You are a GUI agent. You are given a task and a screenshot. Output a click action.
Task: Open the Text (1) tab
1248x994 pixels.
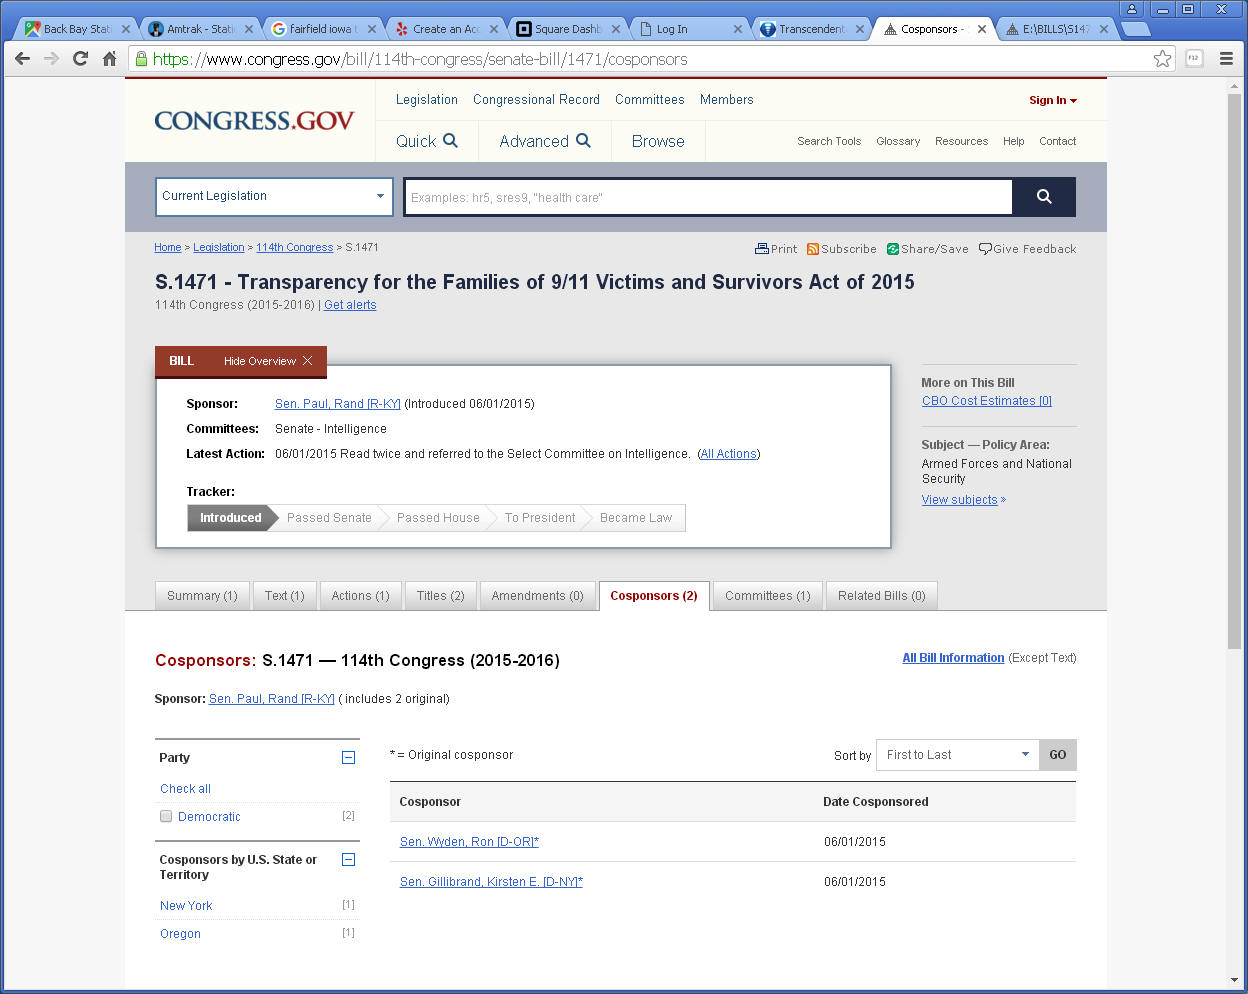[285, 596]
